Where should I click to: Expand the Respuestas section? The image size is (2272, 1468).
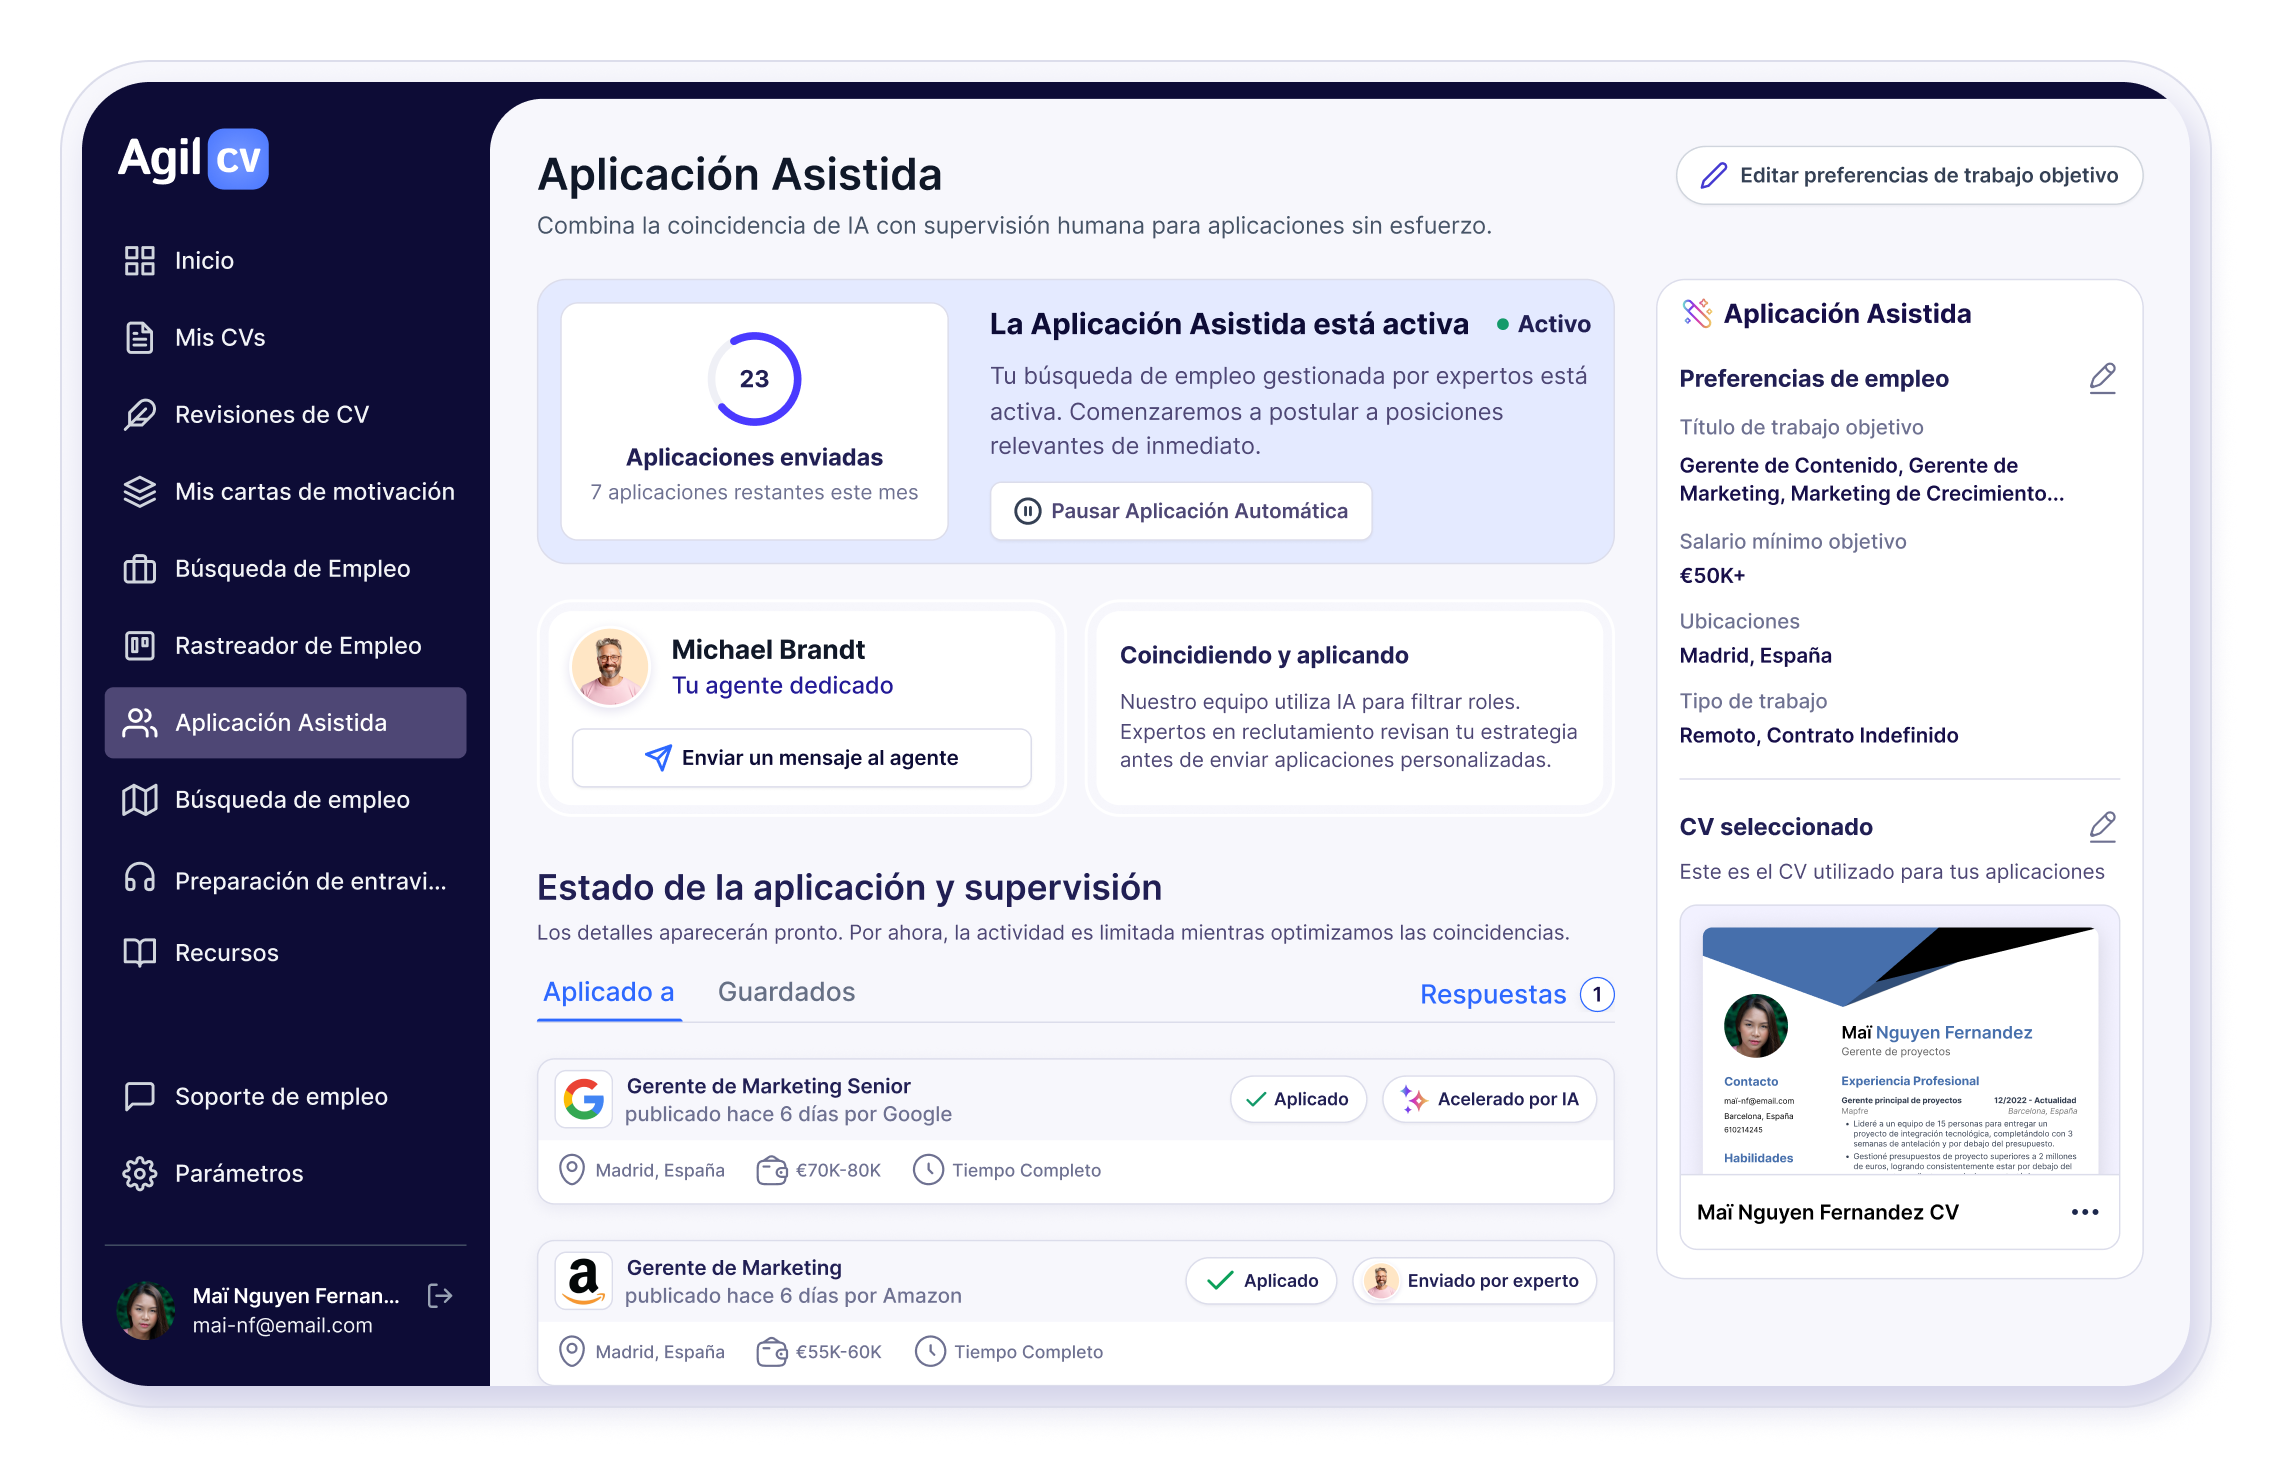pyautogui.click(x=1493, y=994)
